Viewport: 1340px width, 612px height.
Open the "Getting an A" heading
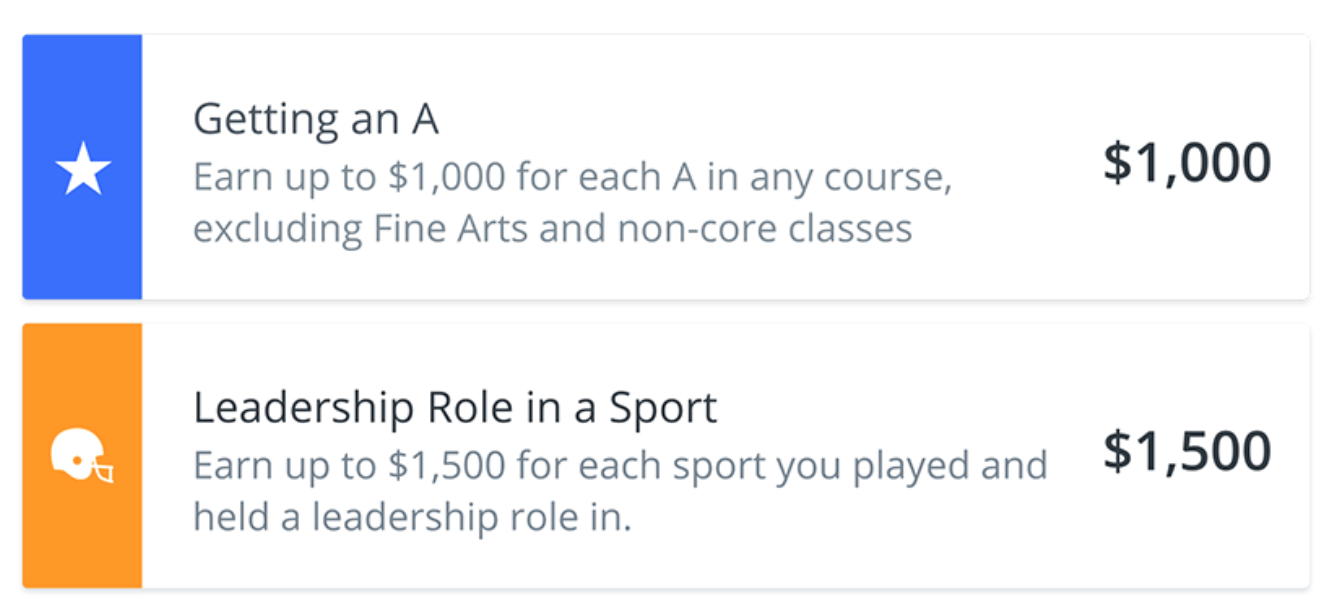(x=316, y=120)
